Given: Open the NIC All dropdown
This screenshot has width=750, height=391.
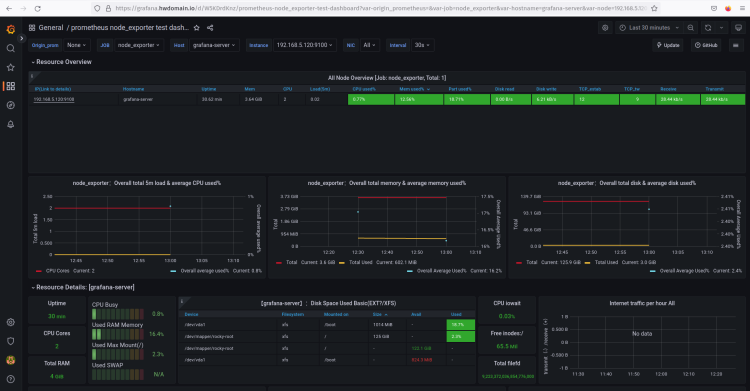Looking at the screenshot, I should pos(369,45).
